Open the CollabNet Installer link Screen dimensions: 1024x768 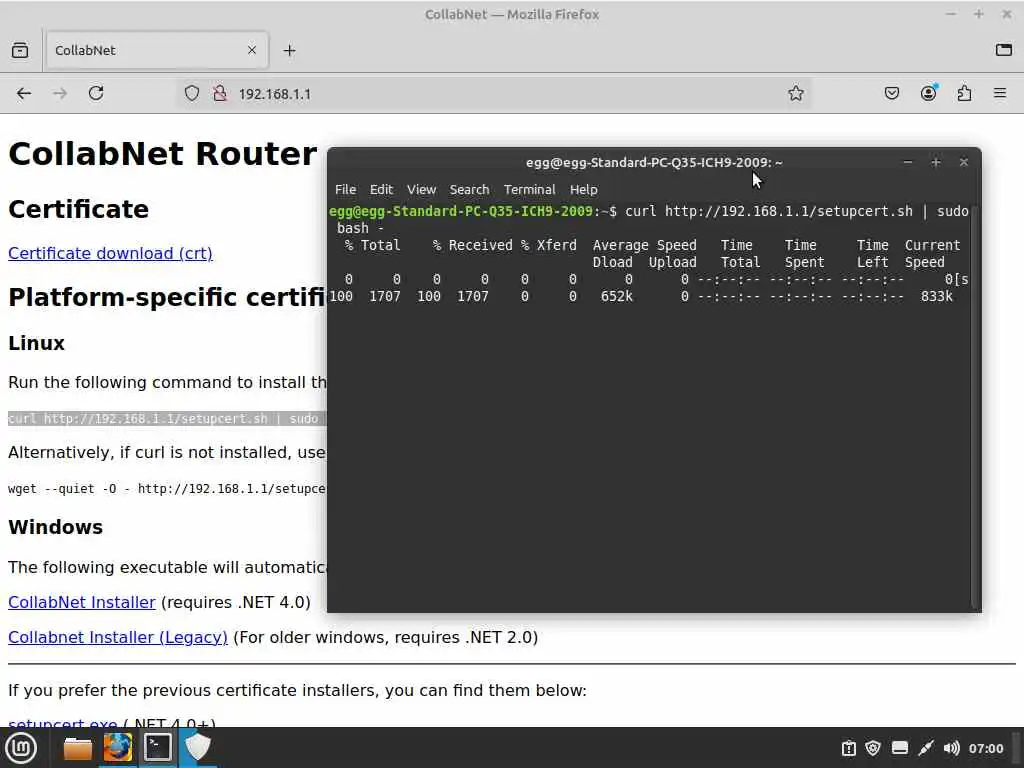click(82, 602)
